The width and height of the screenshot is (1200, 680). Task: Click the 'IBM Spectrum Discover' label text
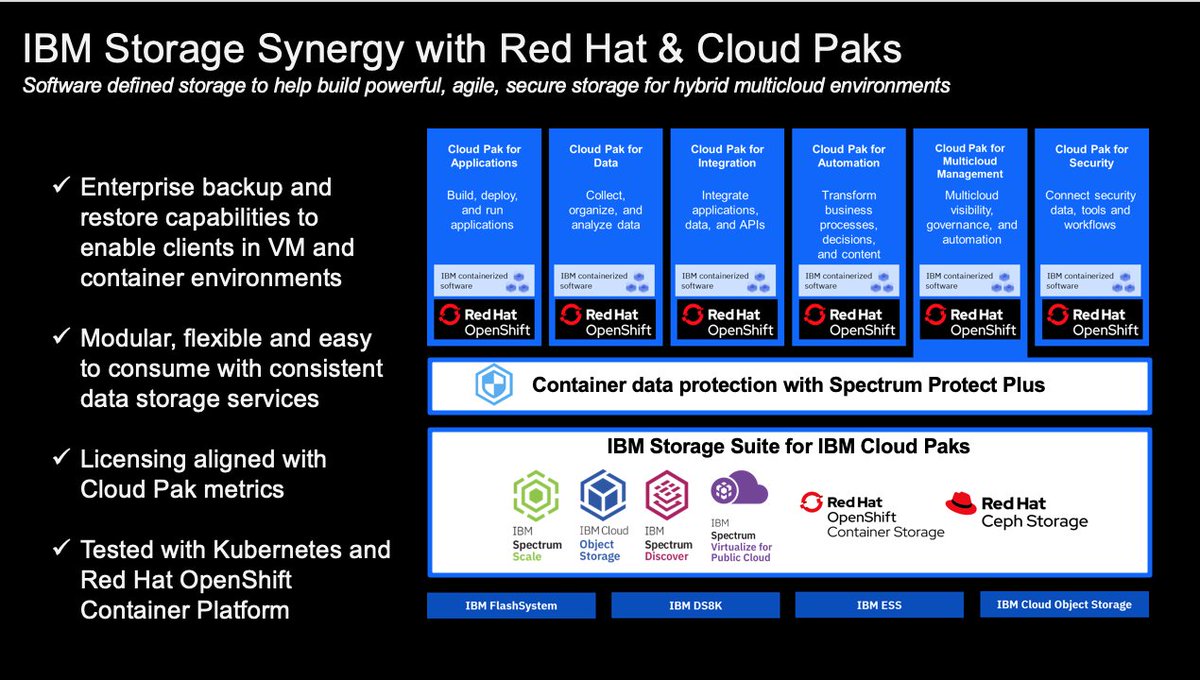click(x=667, y=544)
